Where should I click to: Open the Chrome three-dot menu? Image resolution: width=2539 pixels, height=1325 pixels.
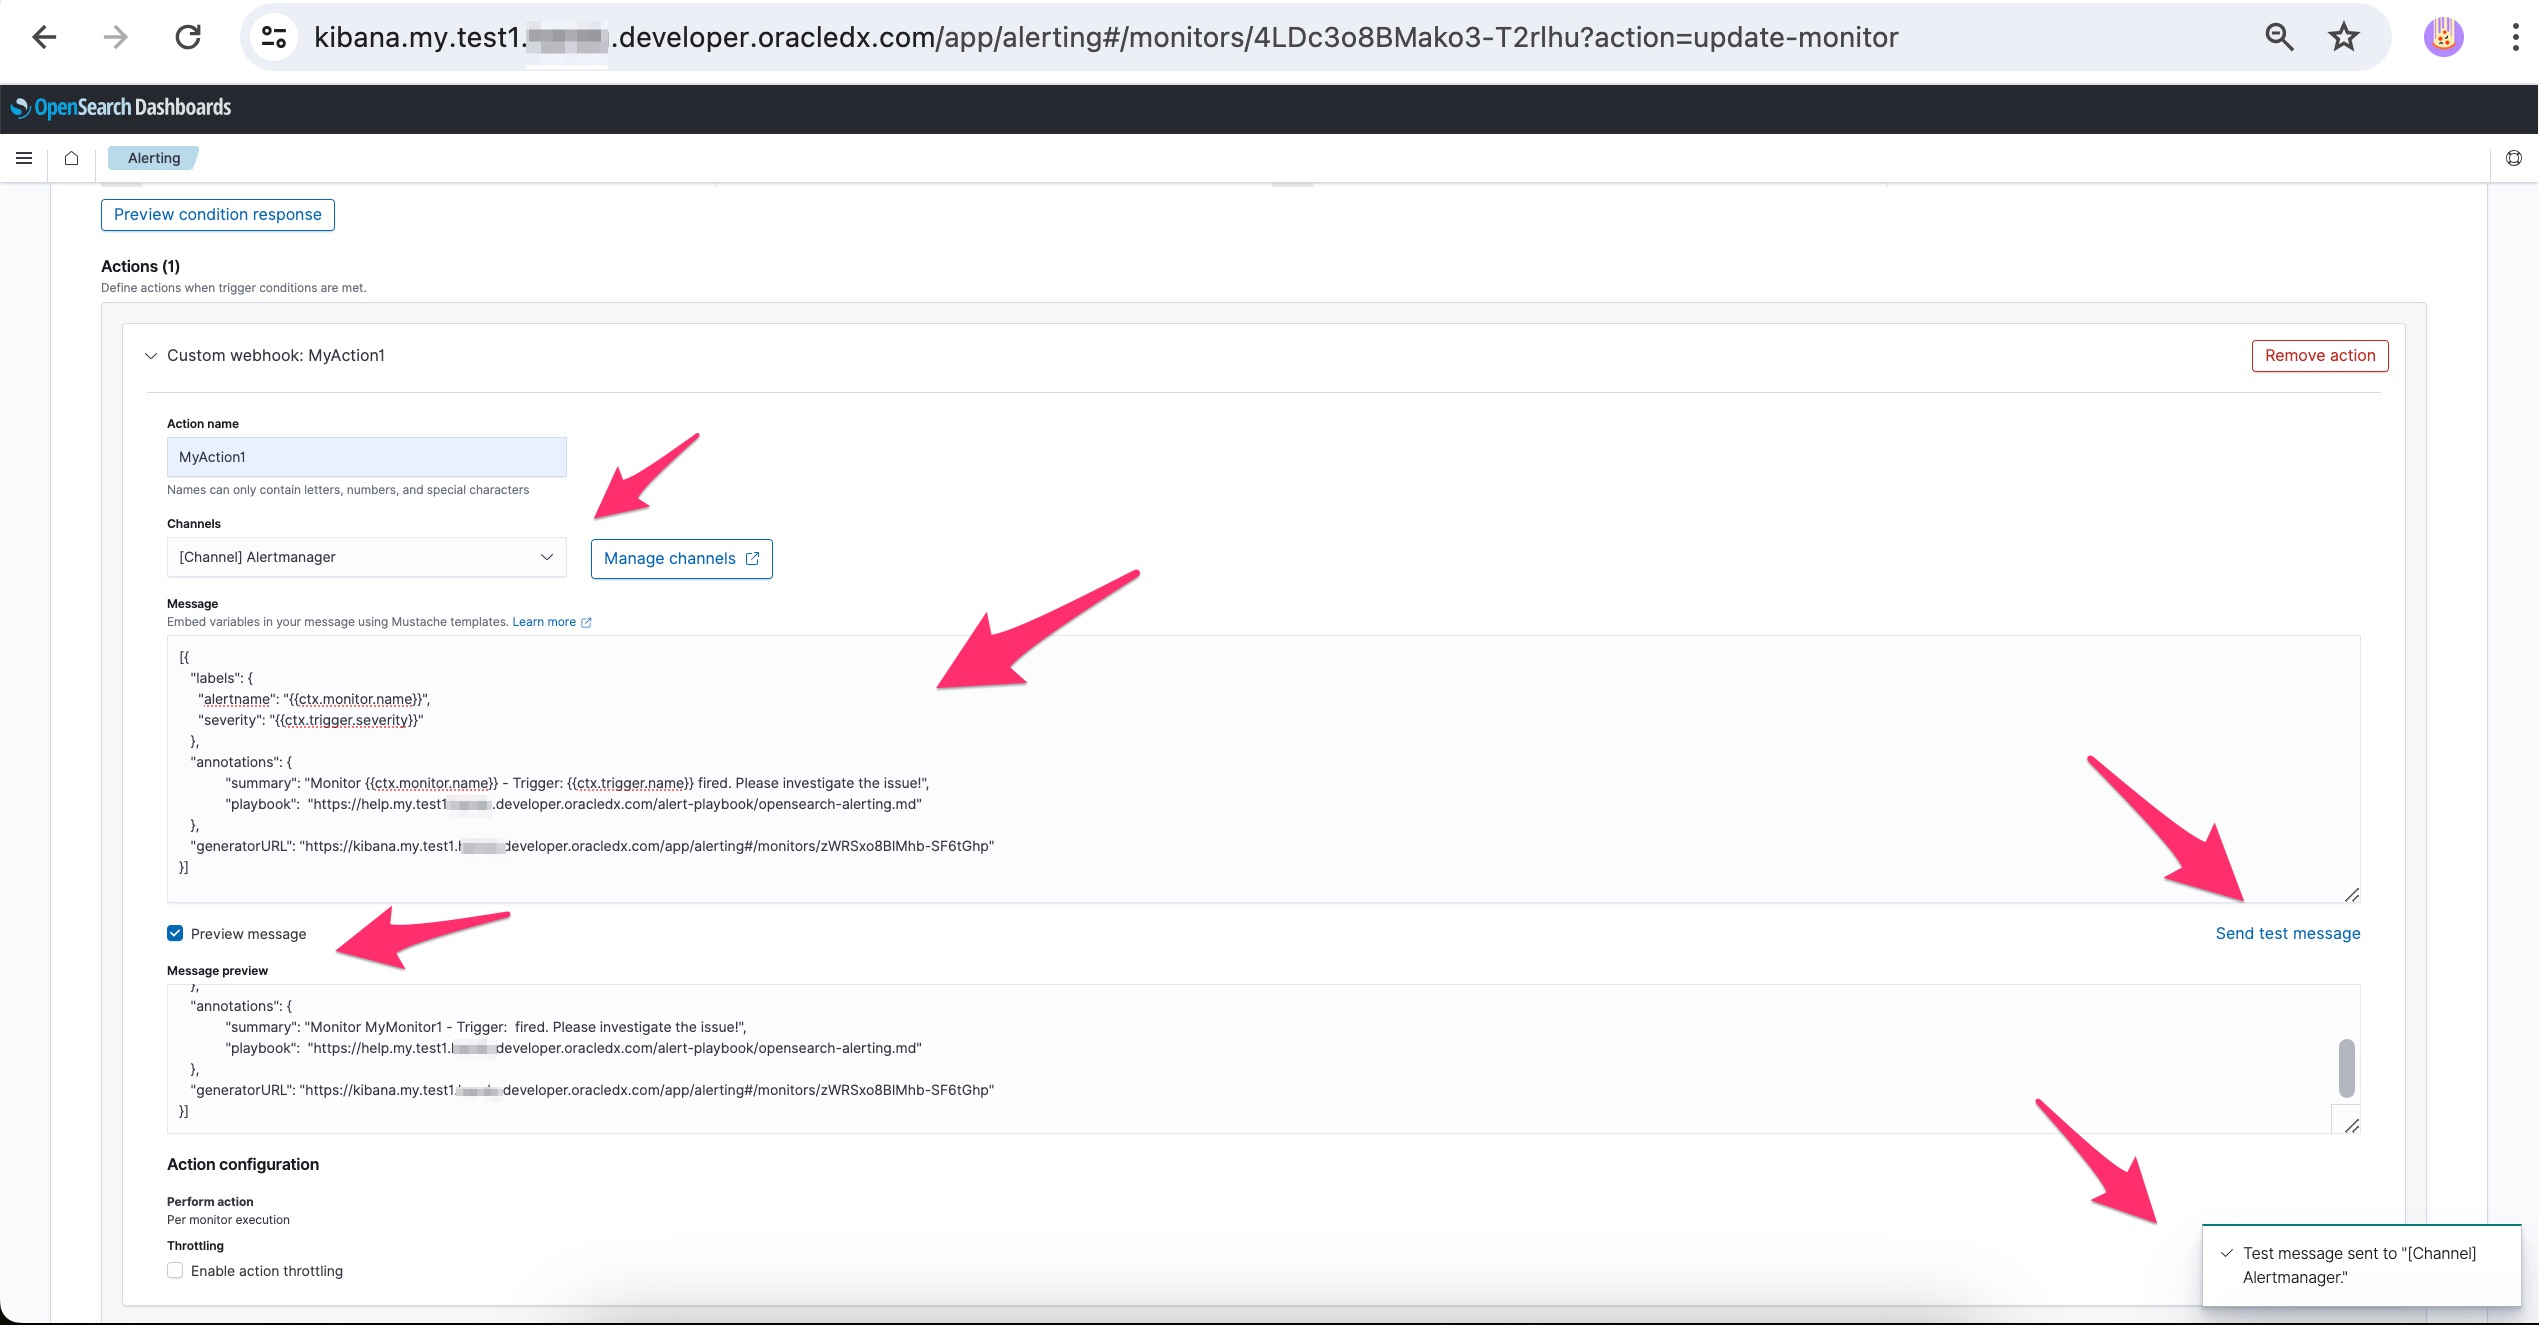[2514, 38]
